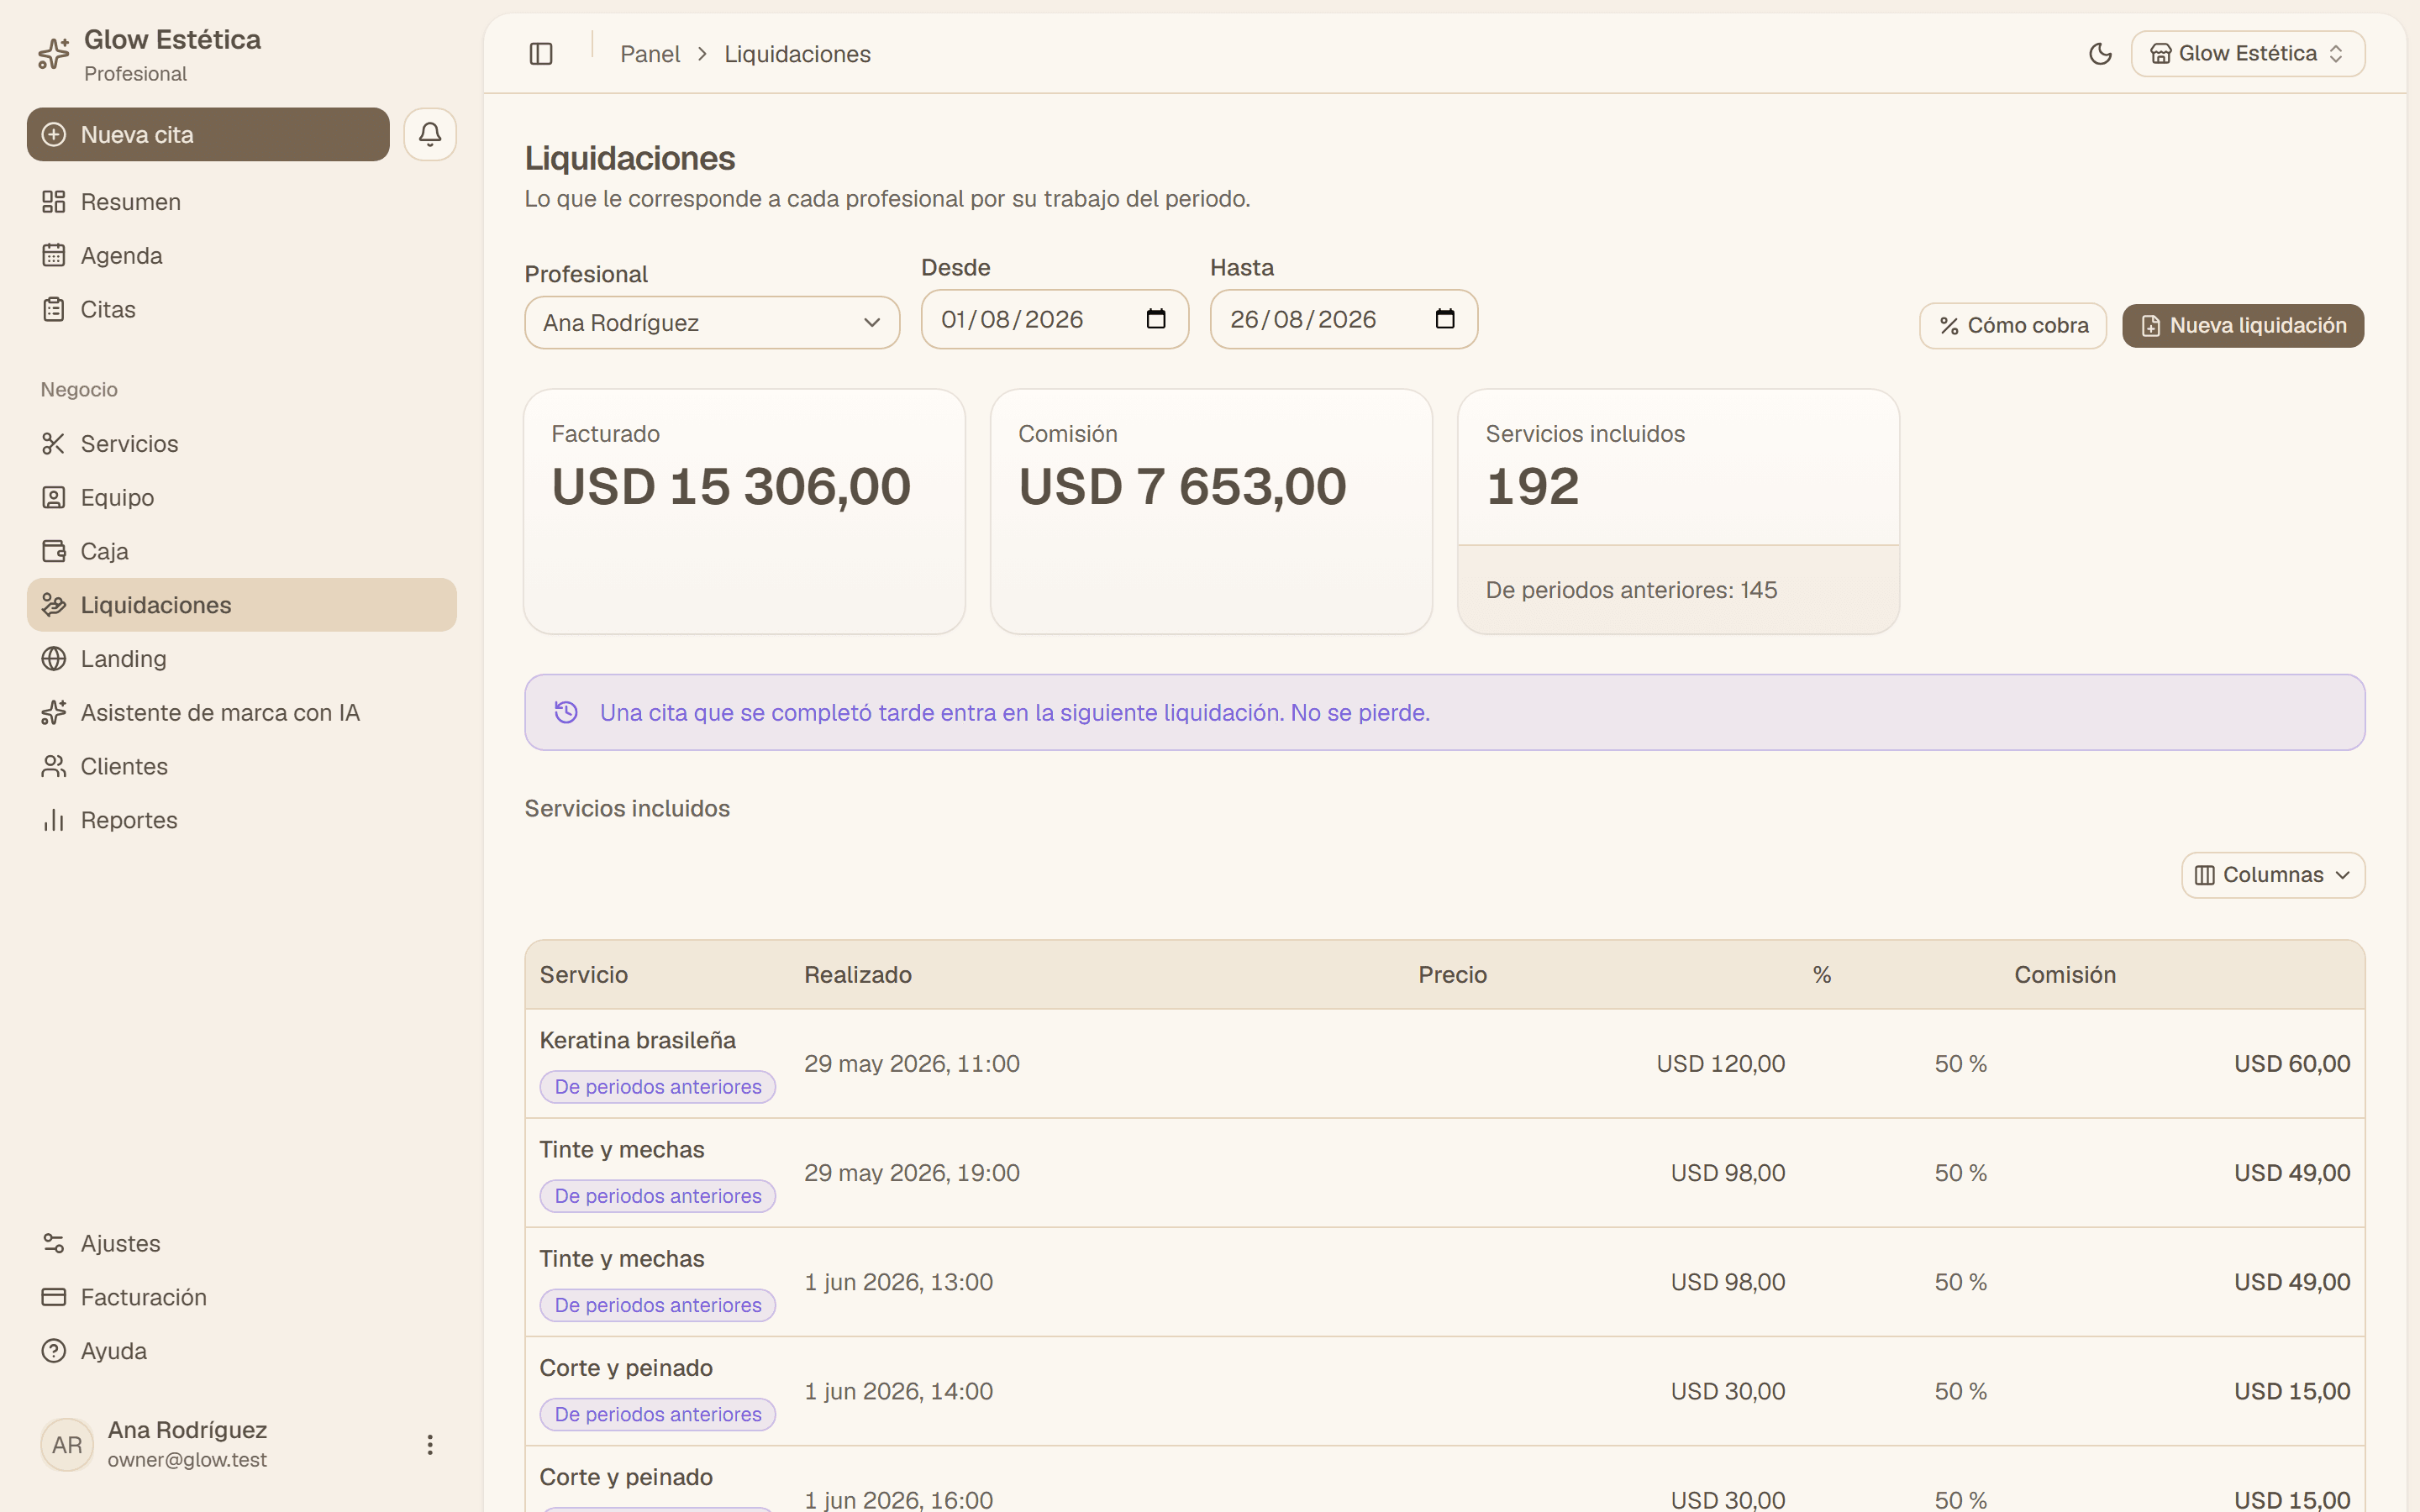Click commission value USD 60,00
Screen dimensions: 2420x1512
point(2292,1064)
